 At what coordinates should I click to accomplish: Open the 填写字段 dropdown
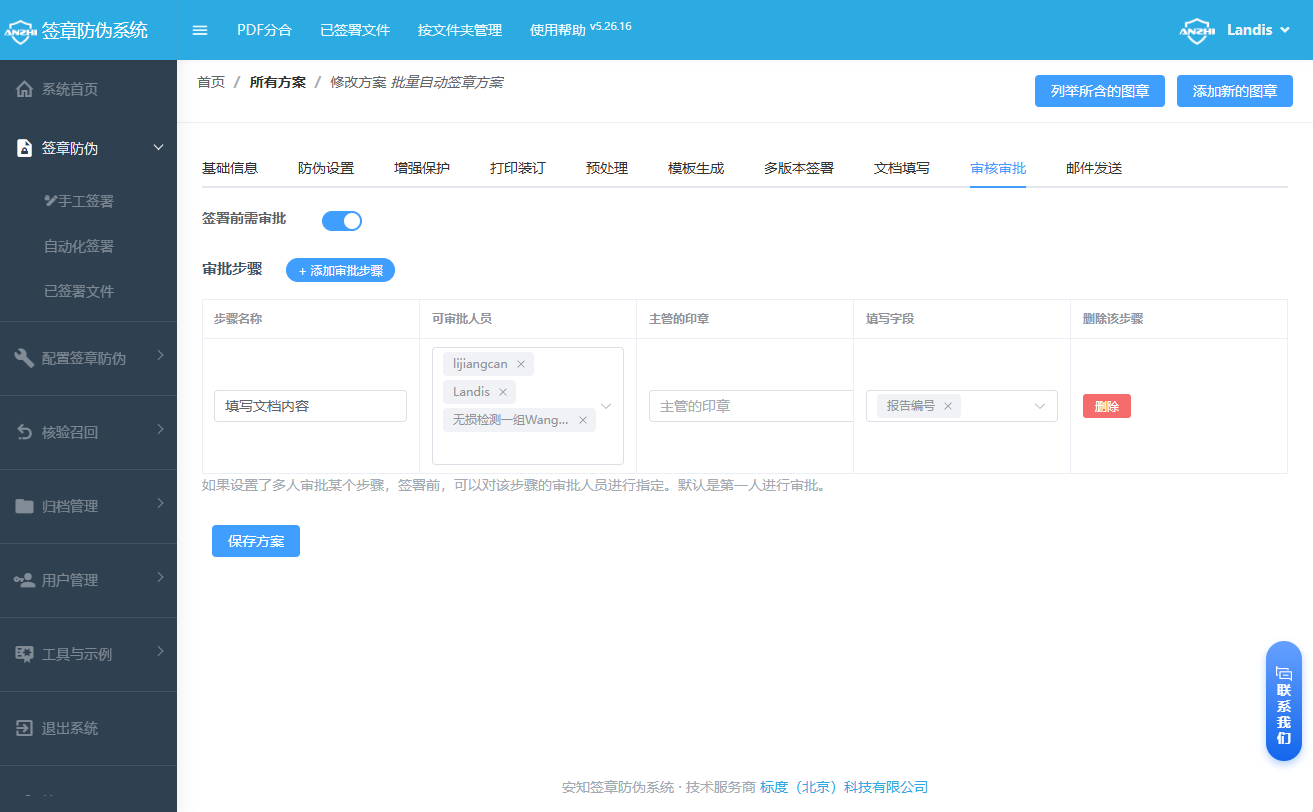coord(1042,406)
